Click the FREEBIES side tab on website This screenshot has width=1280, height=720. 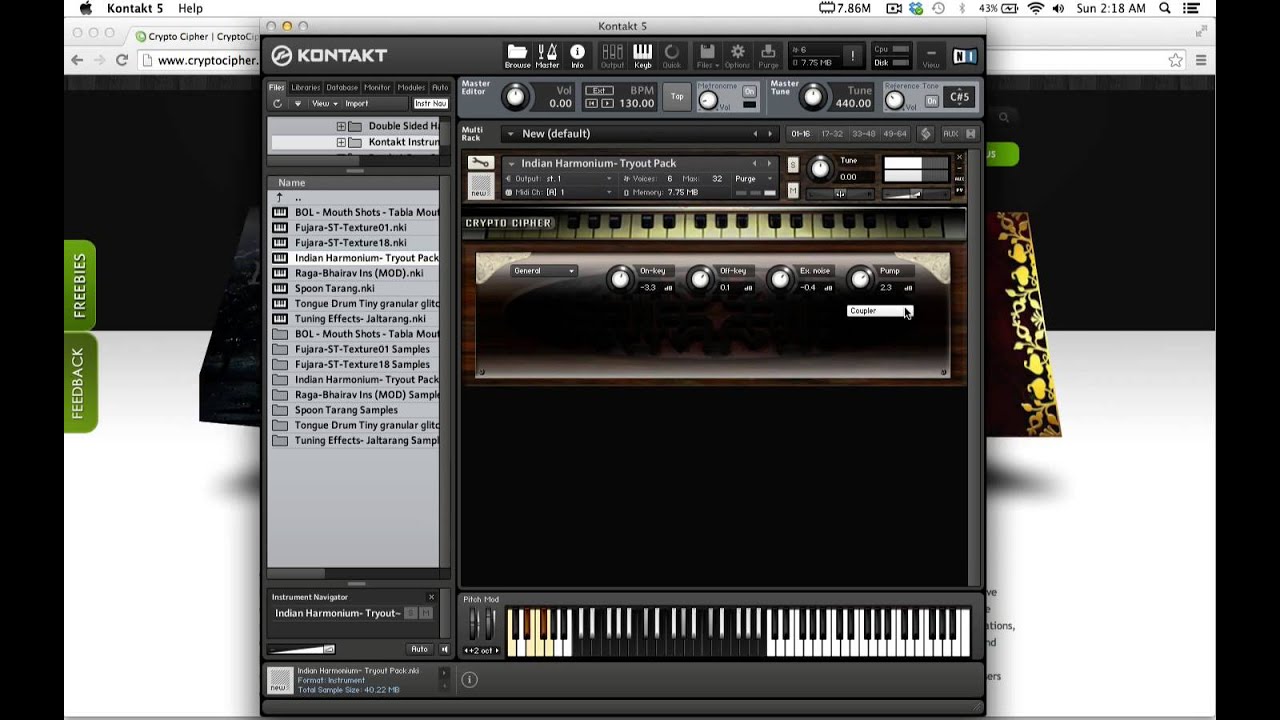tap(80, 285)
